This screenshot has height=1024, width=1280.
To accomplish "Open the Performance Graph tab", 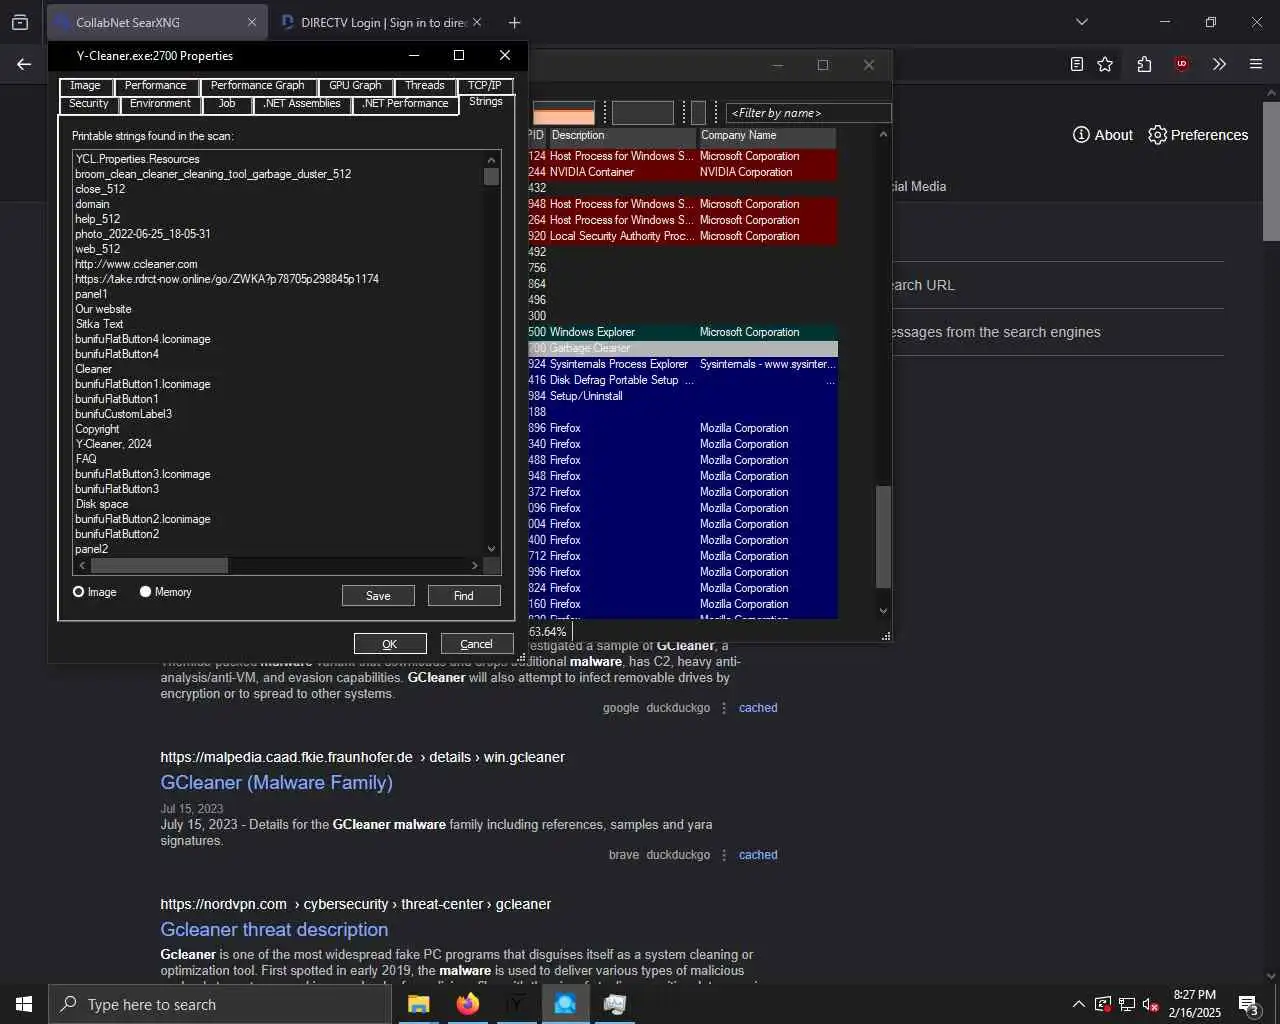I will [258, 86].
